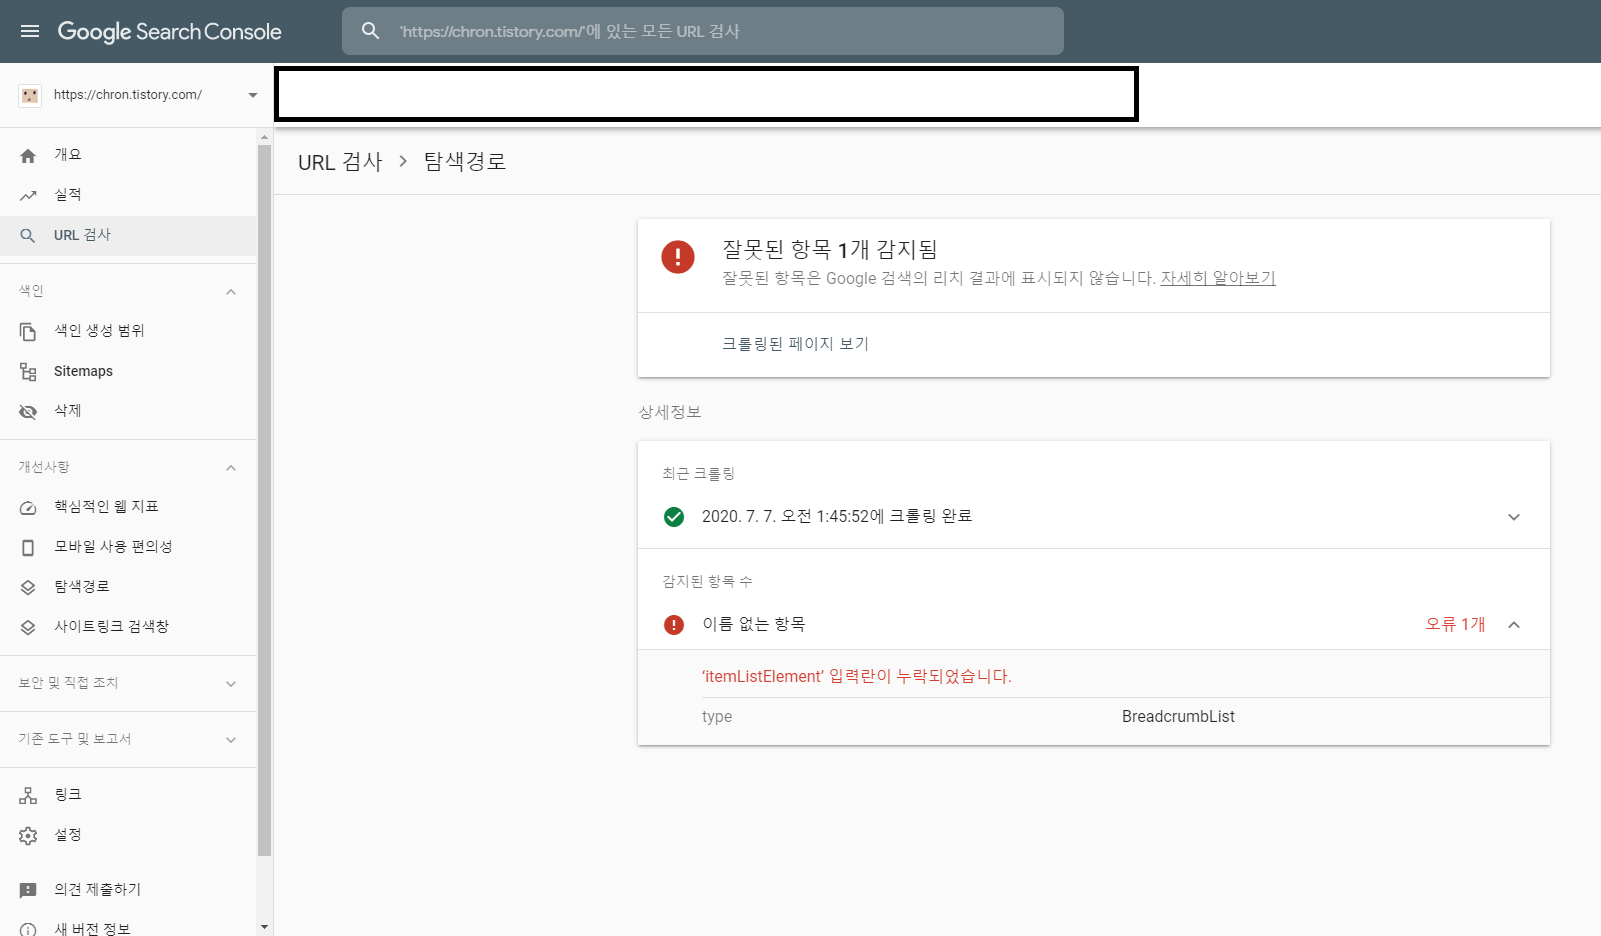Click the speedometer icon beside 핵심적인 웹 지표
1601x936 pixels.
28,507
